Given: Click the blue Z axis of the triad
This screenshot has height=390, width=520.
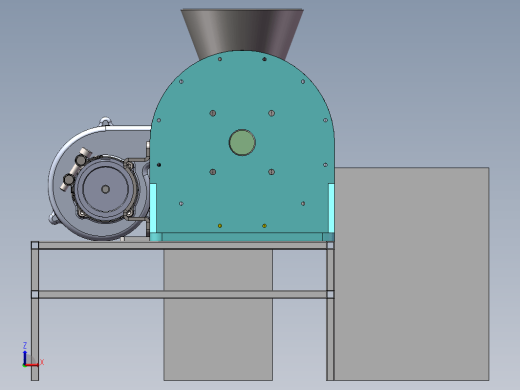Looking at the screenshot, I should tap(25, 357).
